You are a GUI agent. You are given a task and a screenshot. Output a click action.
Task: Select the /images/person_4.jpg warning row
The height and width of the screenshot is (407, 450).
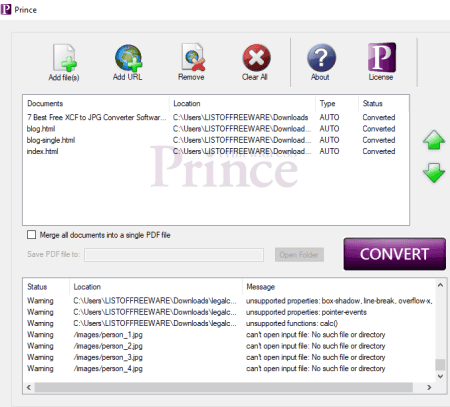pyautogui.click(x=229, y=369)
